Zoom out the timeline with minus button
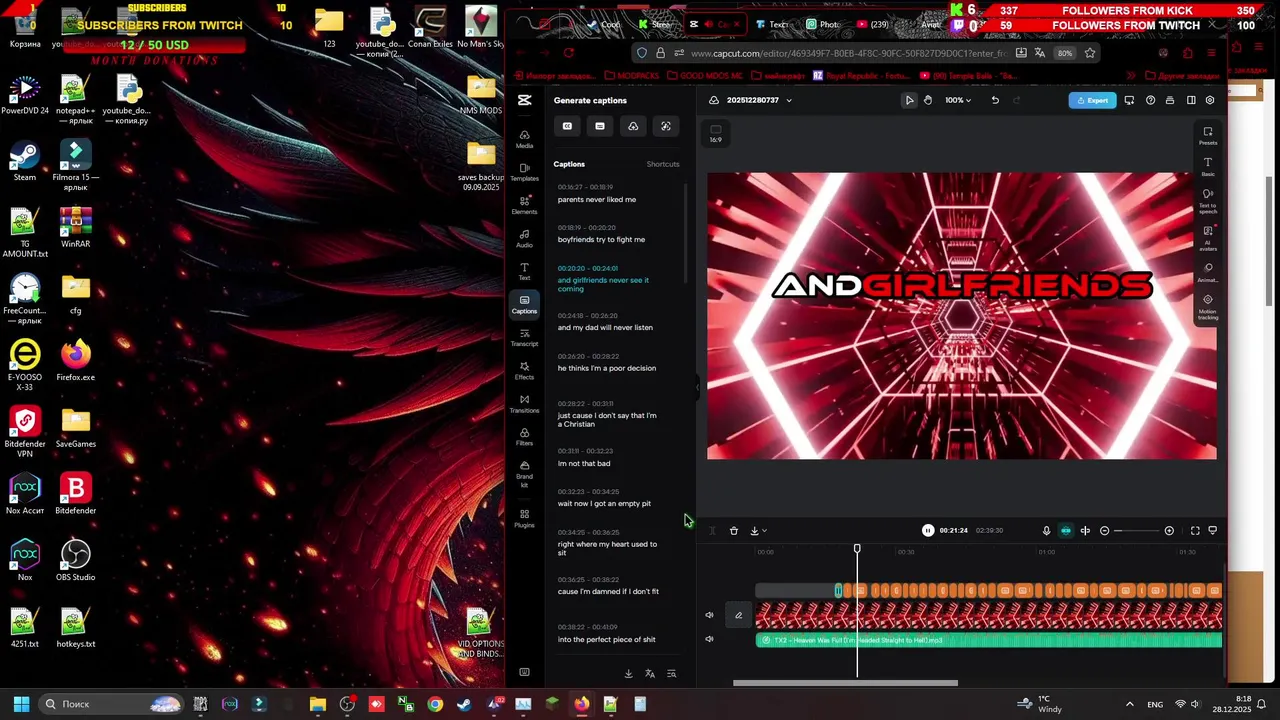Viewport: 1280px width, 720px height. (1105, 531)
